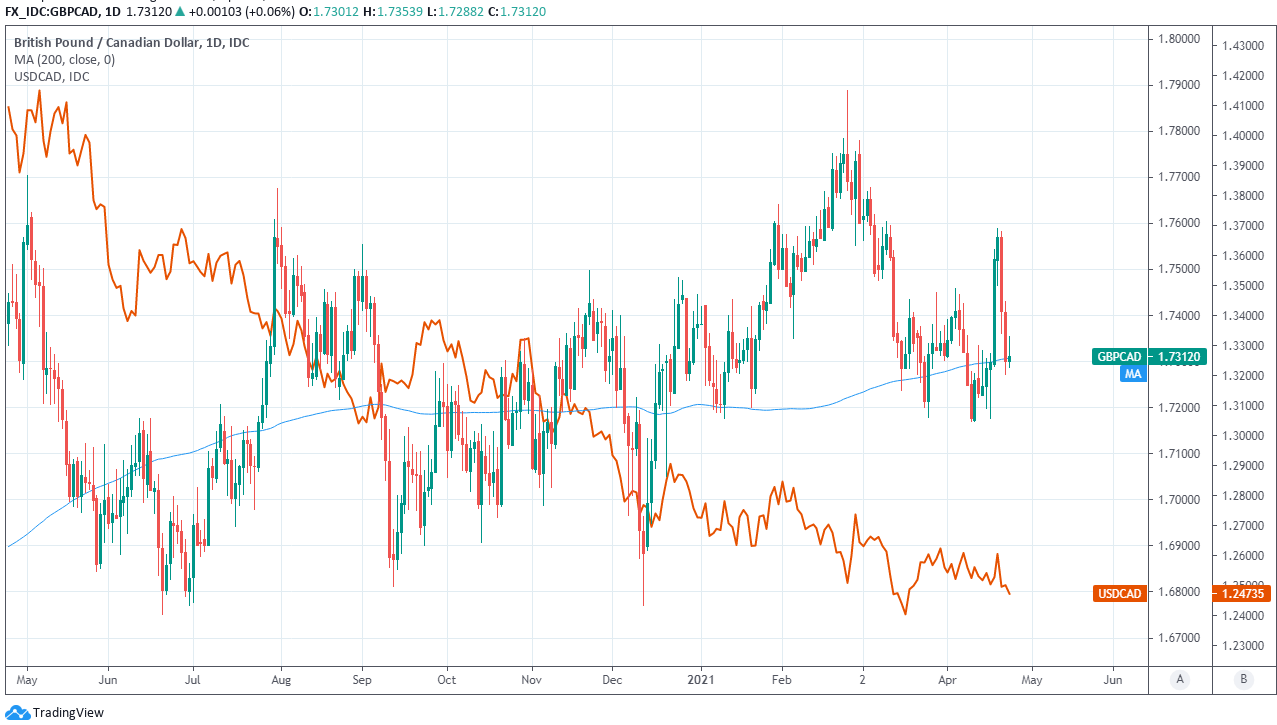This screenshot has height=725, width=1277.
Task: Click the blue MA label tag
Action: tap(1133, 374)
